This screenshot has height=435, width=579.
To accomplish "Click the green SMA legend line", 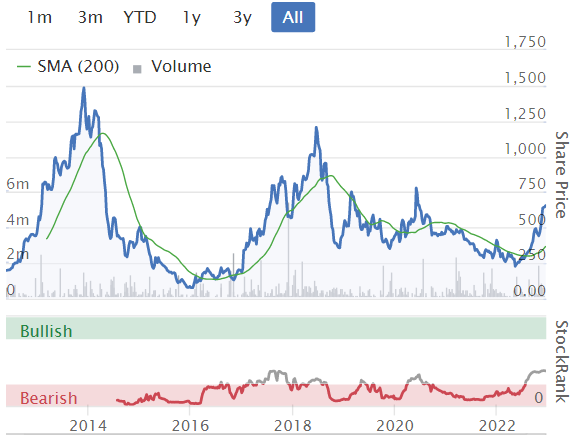I will (24, 67).
